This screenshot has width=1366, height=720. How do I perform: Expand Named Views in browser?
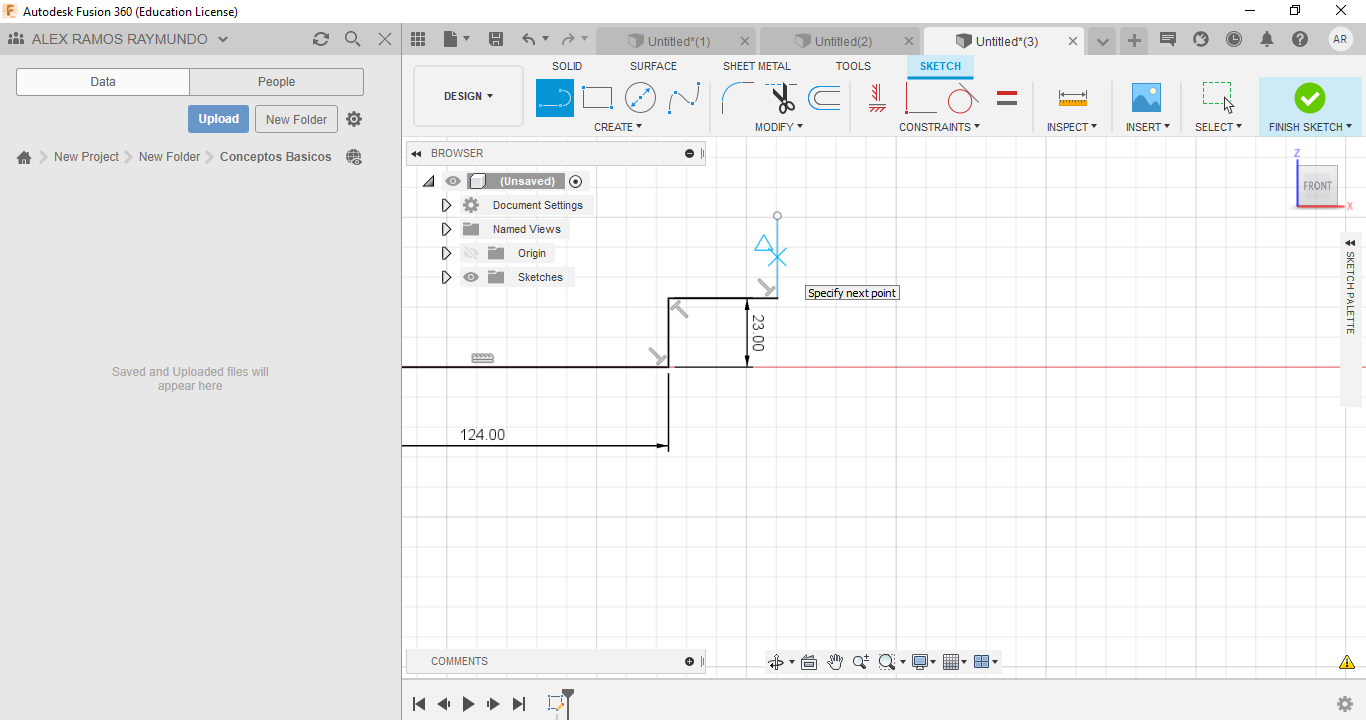click(x=446, y=229)
